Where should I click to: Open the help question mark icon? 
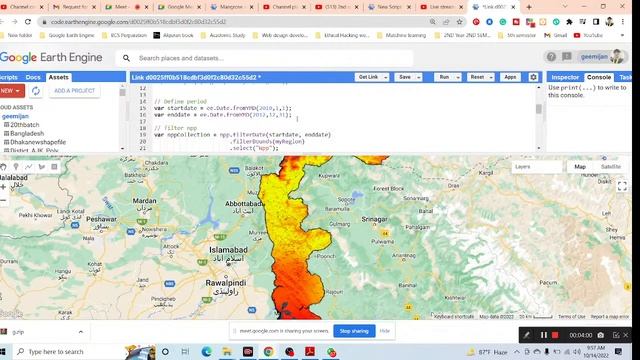click(551, 57)
